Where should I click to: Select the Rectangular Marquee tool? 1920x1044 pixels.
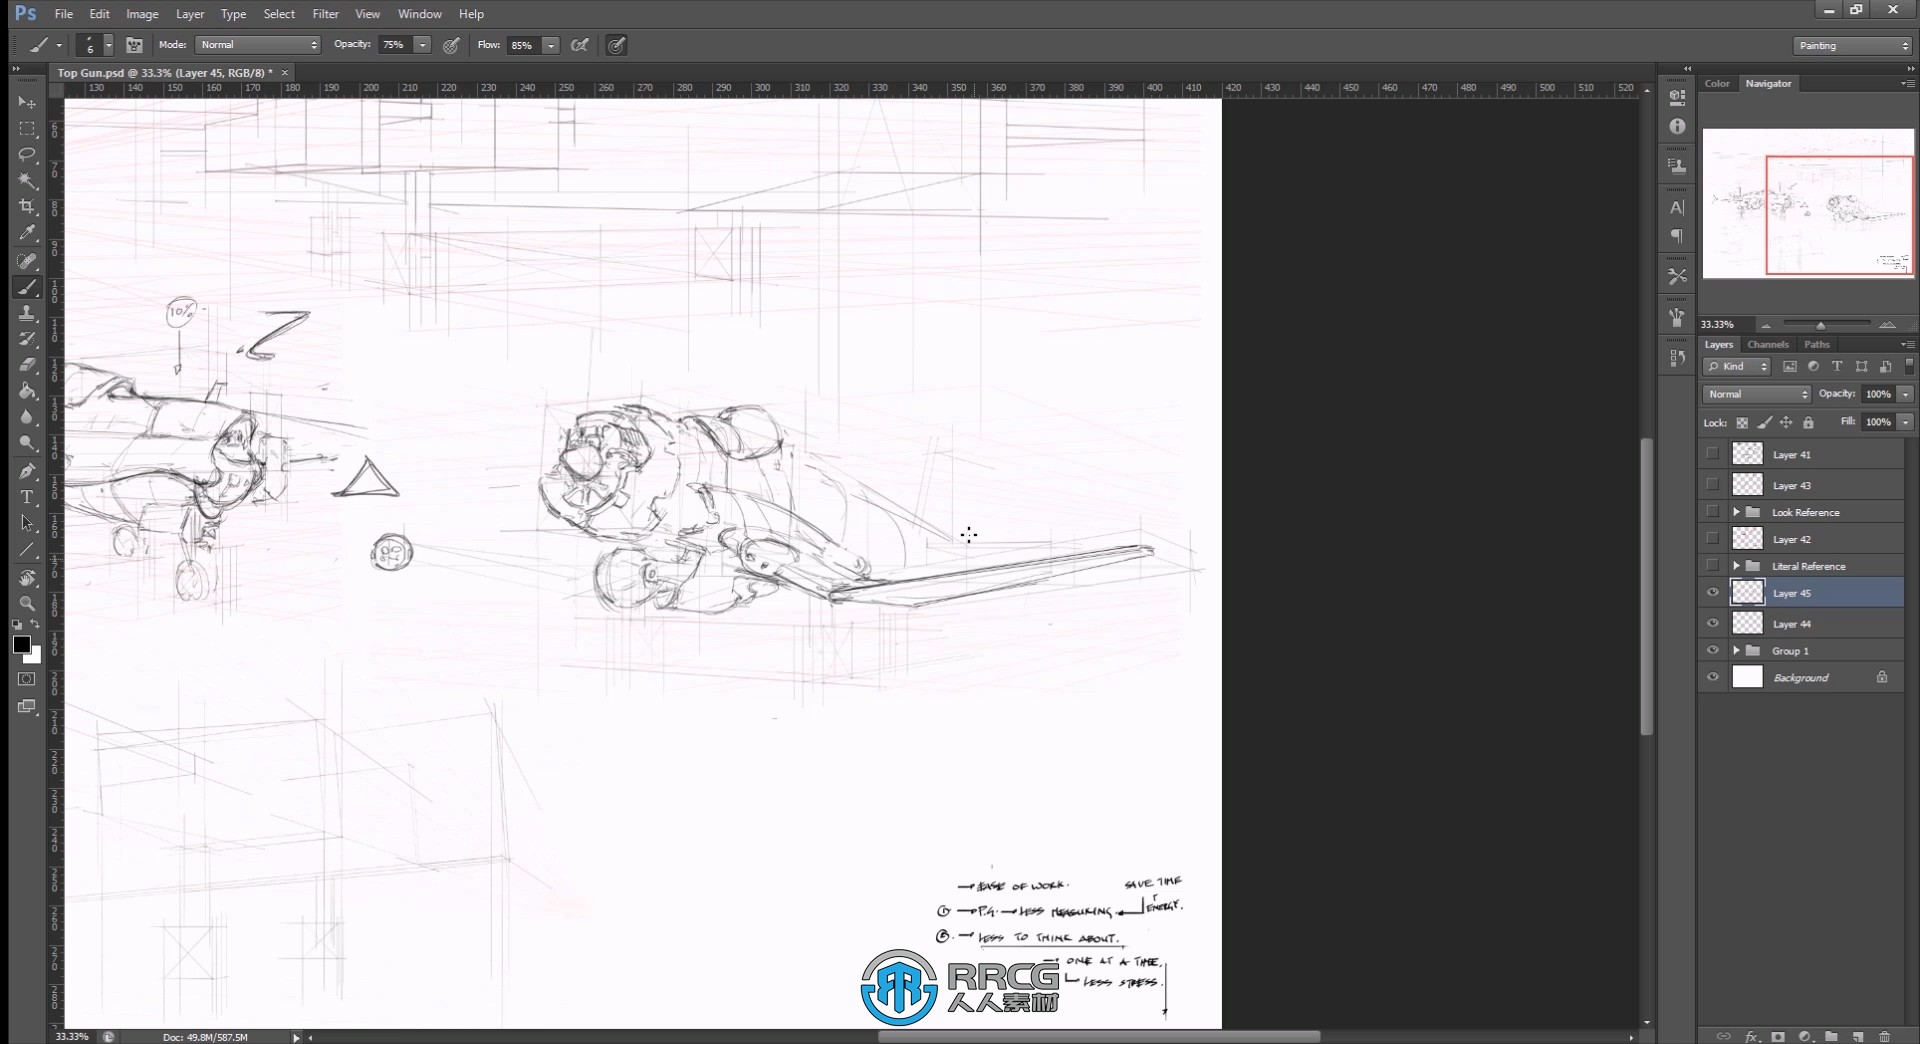pos(27,129)
